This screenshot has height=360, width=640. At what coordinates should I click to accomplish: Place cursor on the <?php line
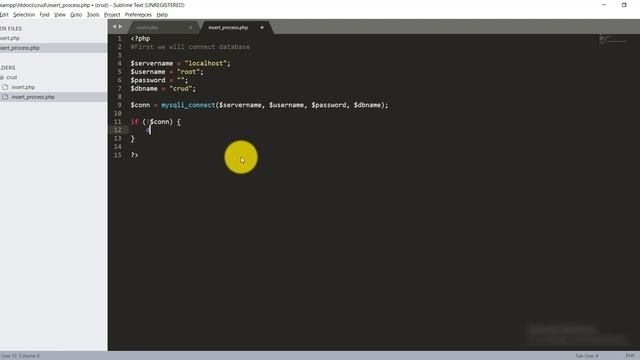[140, 38]
